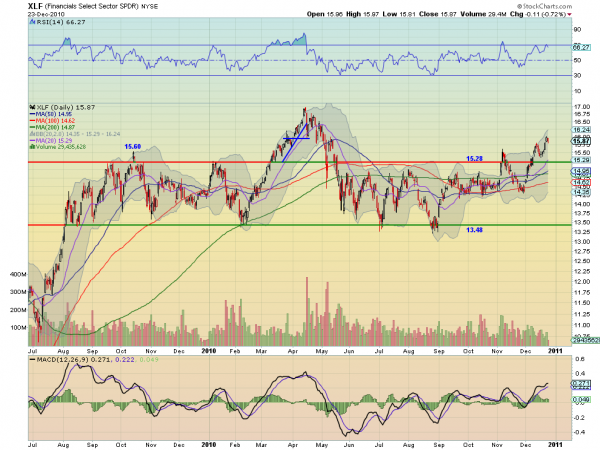This screenshot has width=600, height=450.
Task: Click the 90 level on the RSI axis
Action: click(x=577, y=29)
